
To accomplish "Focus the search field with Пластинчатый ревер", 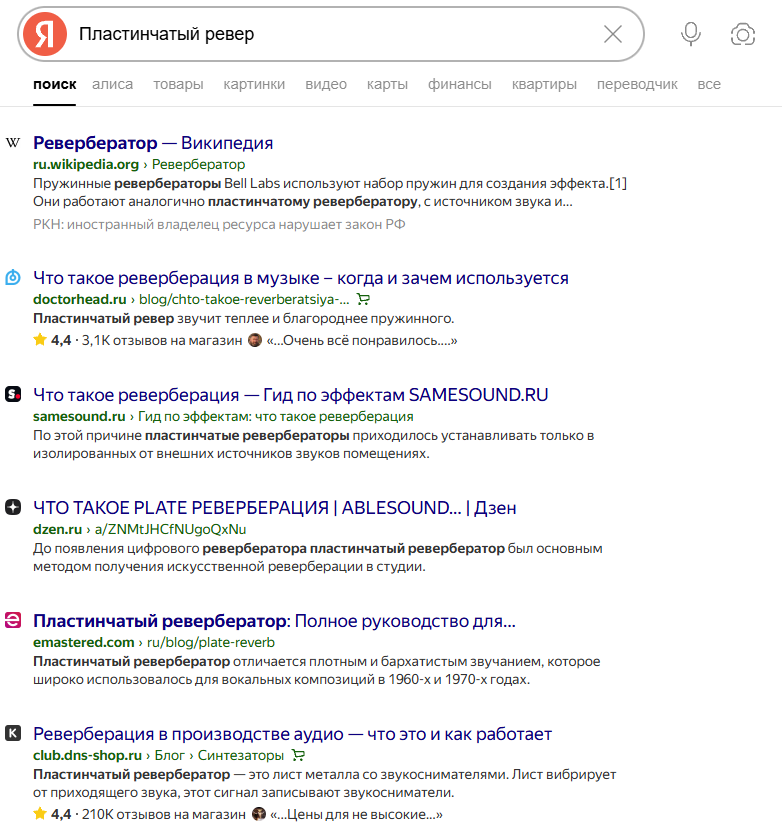I will (338, 34).
